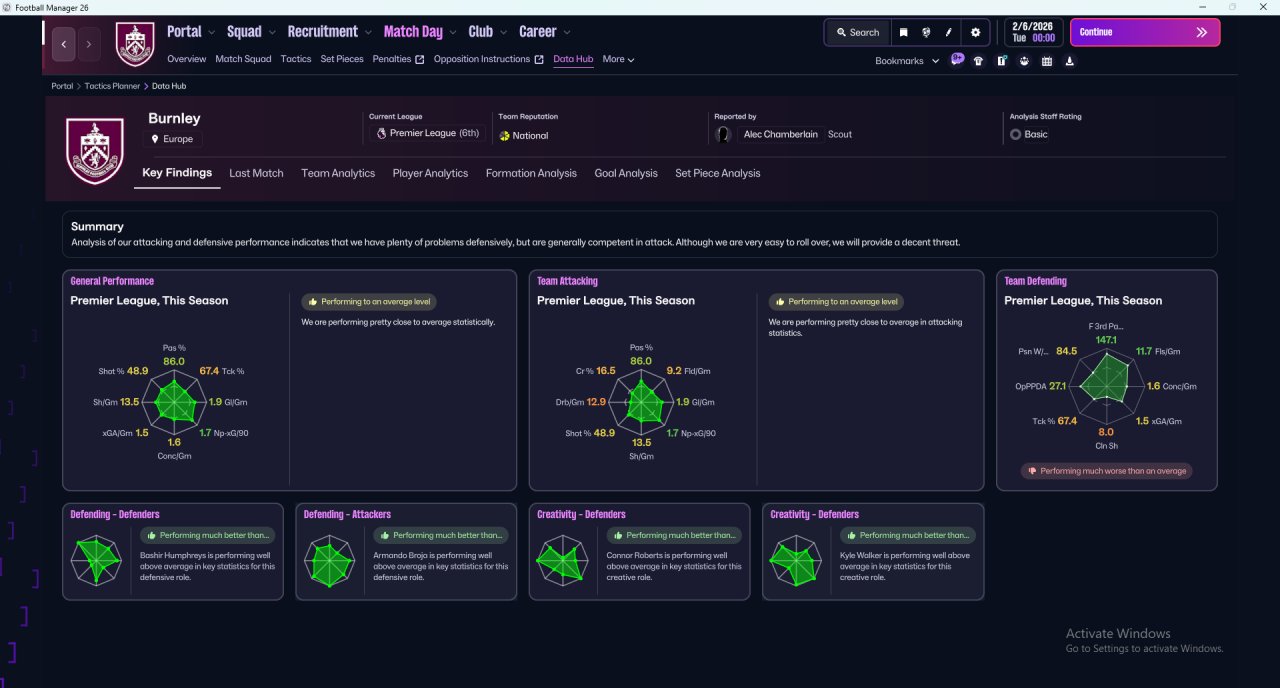Switch to the Set Piece Analysis tab

pos(717,173)
